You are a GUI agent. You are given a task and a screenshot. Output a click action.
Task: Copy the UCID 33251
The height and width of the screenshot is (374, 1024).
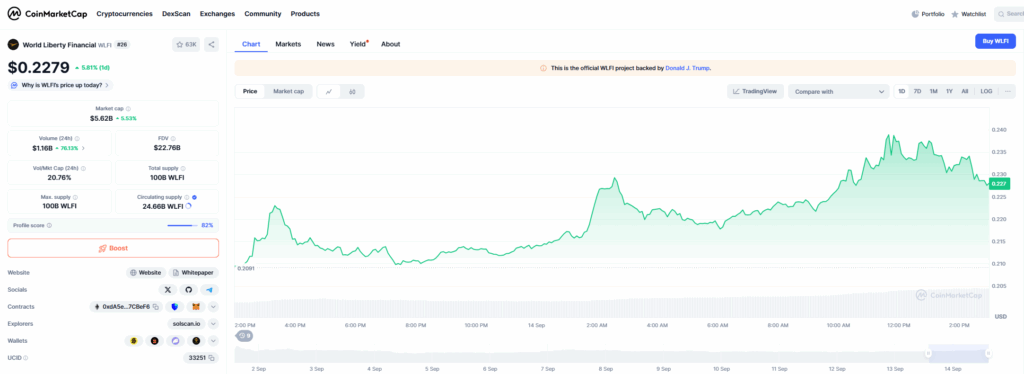click(212, 358)
